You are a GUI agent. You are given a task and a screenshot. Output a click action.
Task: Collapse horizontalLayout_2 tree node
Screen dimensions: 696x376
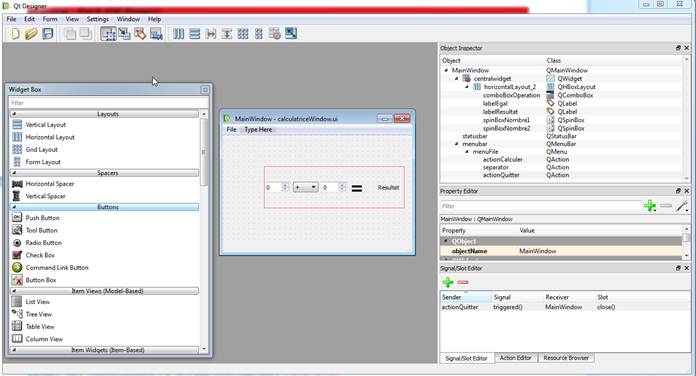(x=467, y=87)
